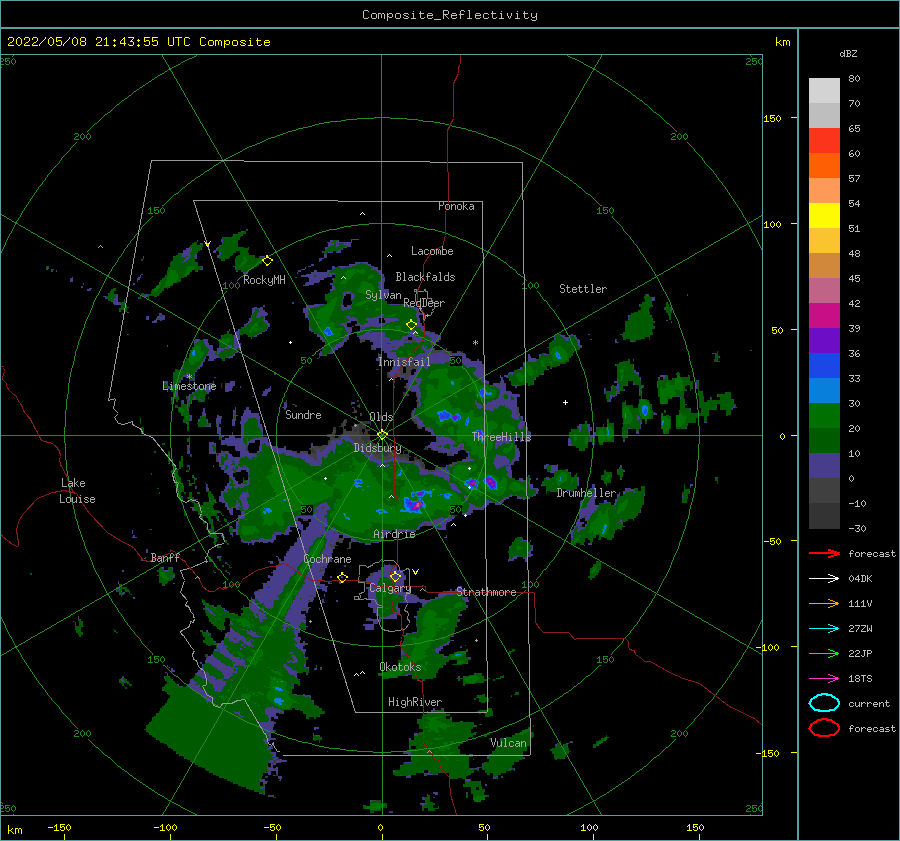
Task: Click the HighRiver city label
Action: point(415,702)
